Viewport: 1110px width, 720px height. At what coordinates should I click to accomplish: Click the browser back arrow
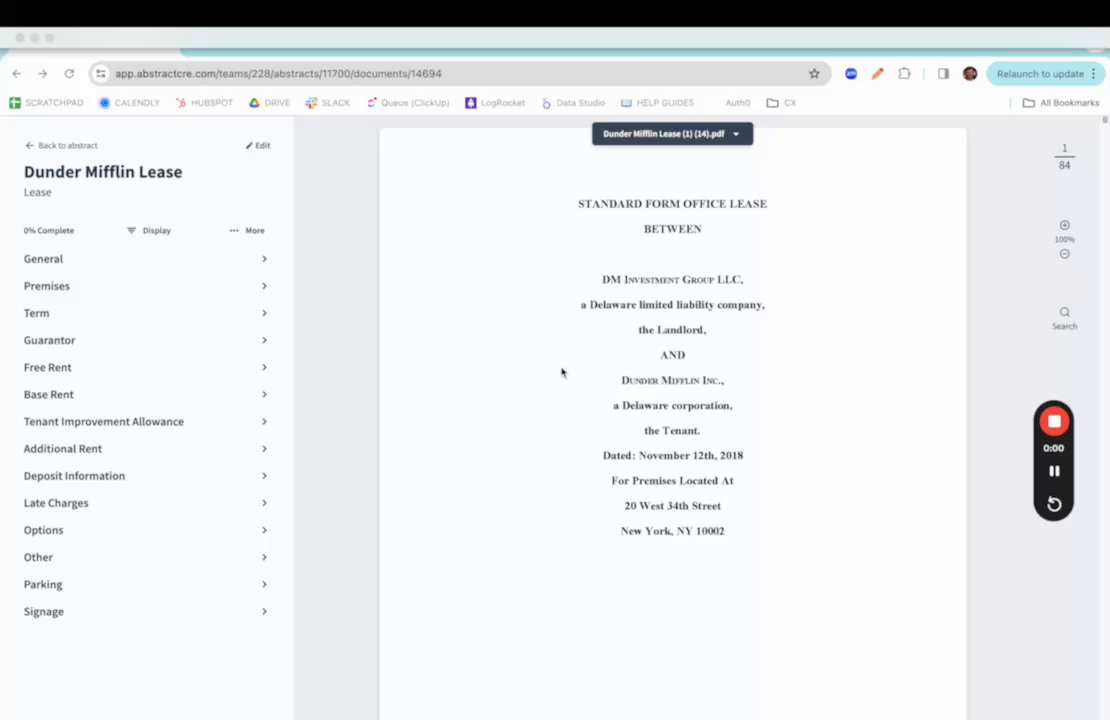(17, 74)
